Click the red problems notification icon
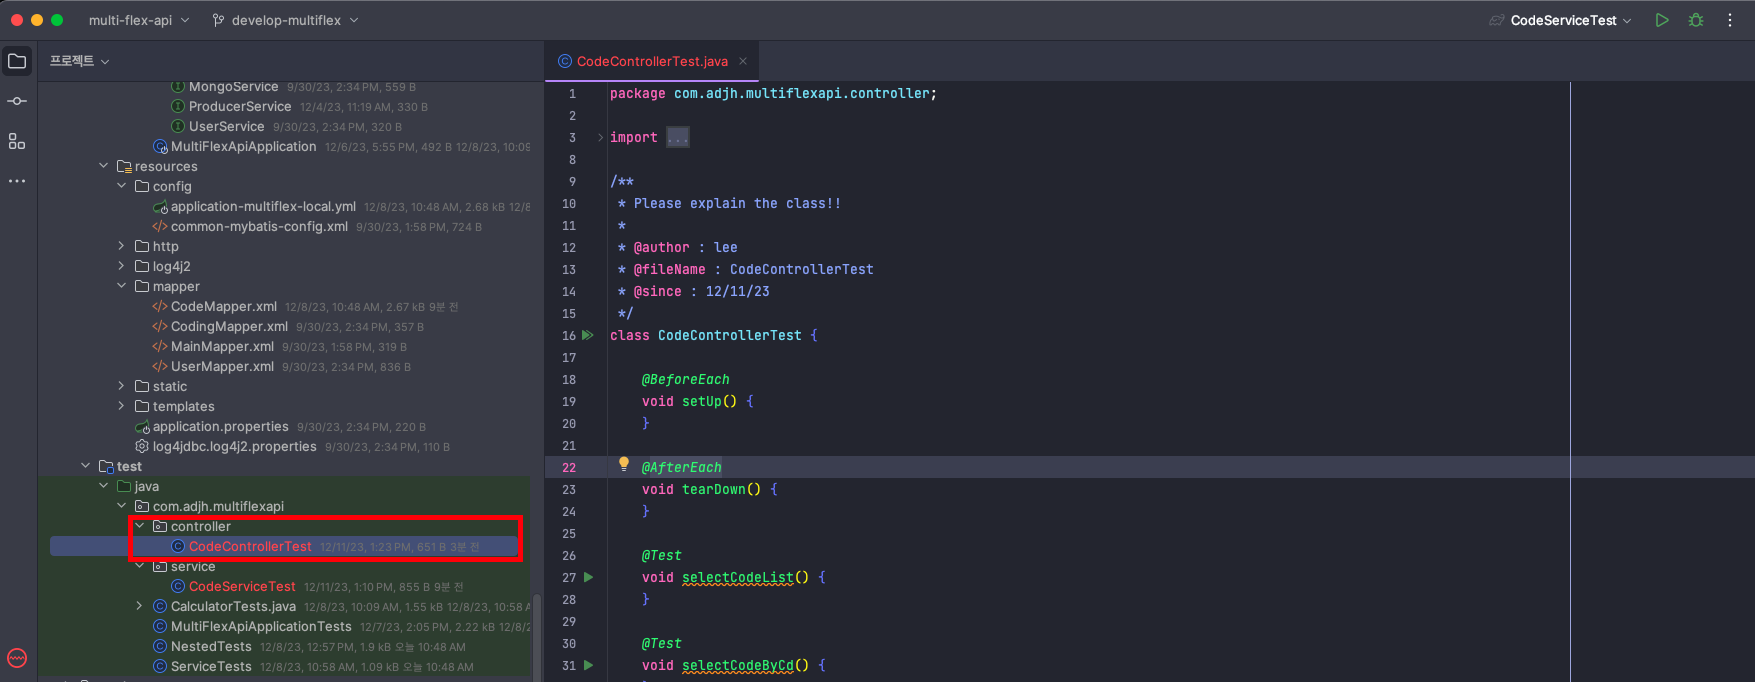 pyautogui.click(x=17, y=658)
